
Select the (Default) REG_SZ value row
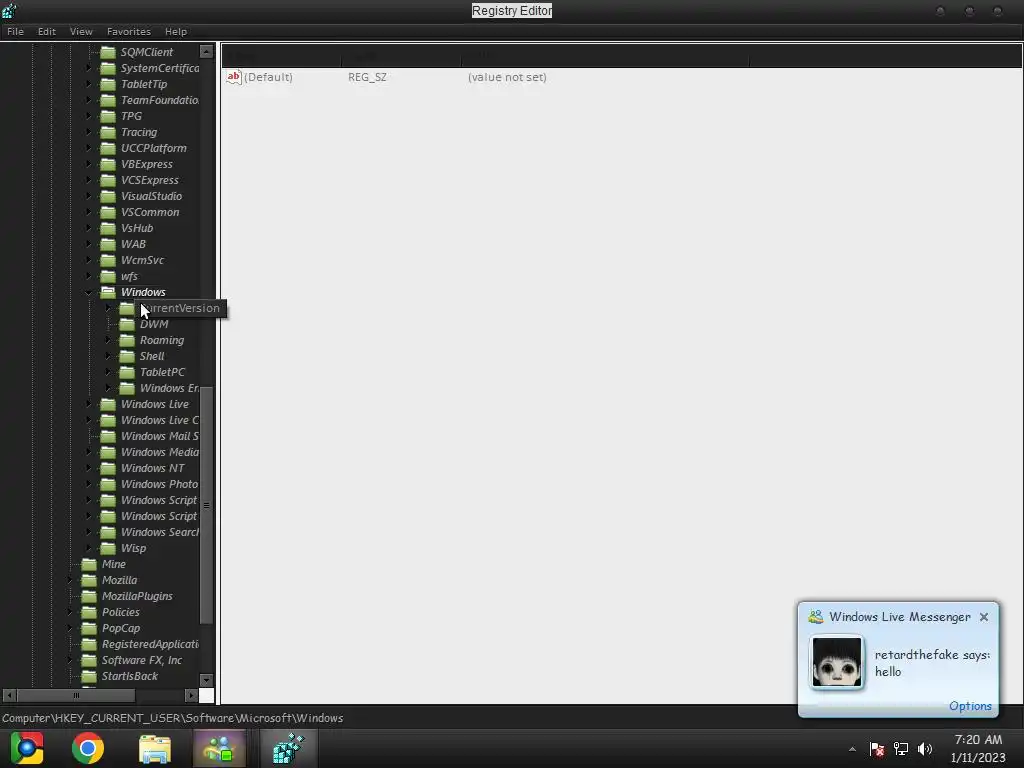point(622,77)
